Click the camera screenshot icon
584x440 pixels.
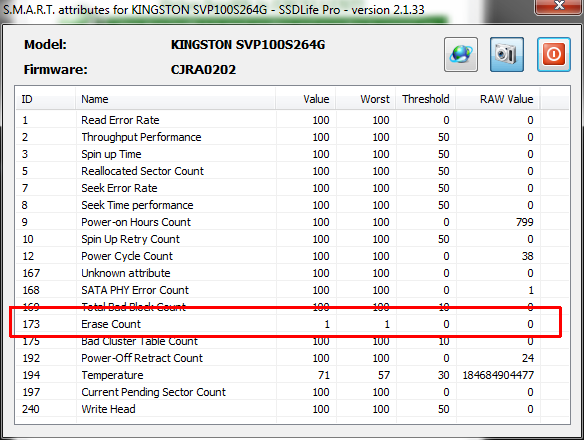click(x=507, y=54)
